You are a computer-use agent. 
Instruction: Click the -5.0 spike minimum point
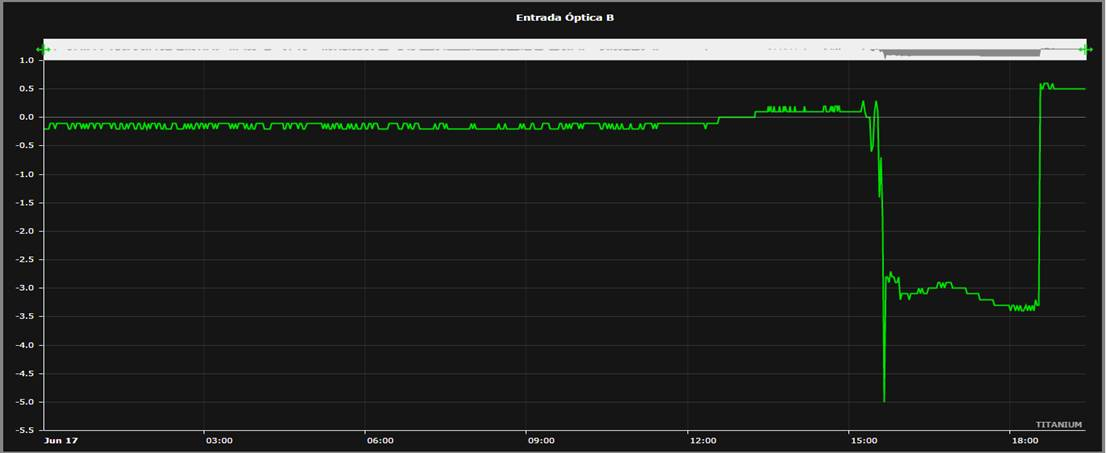[884, 401]
